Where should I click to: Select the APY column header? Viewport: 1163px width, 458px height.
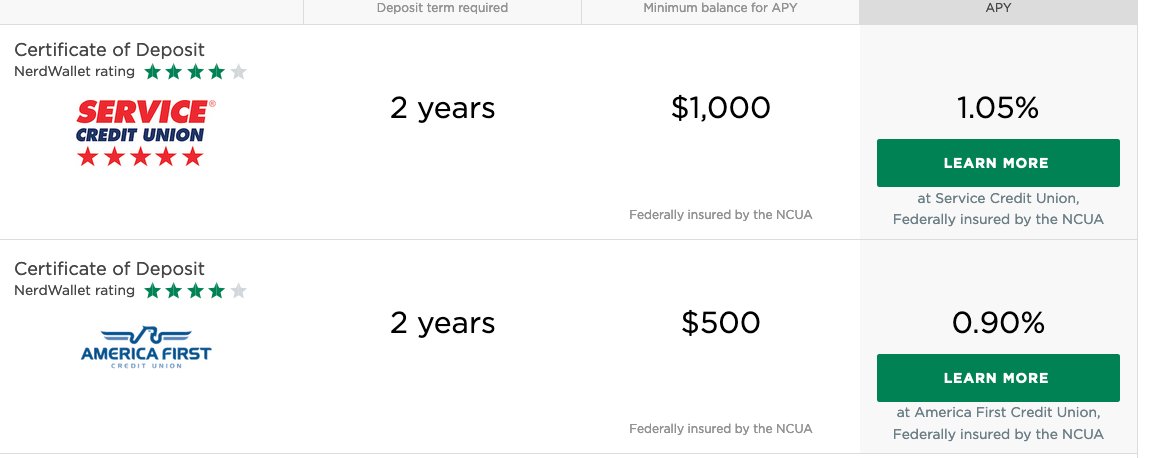click(x=997, y=8)
